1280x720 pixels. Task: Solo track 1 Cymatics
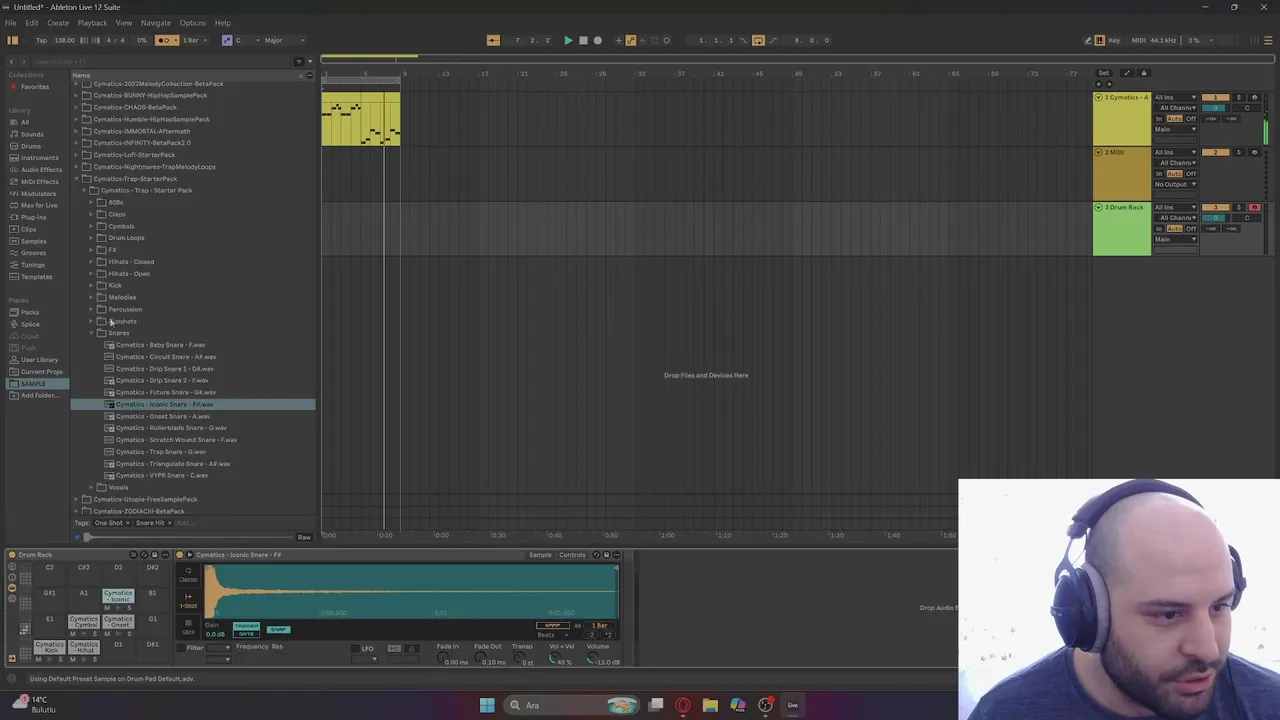(1239, 98)
